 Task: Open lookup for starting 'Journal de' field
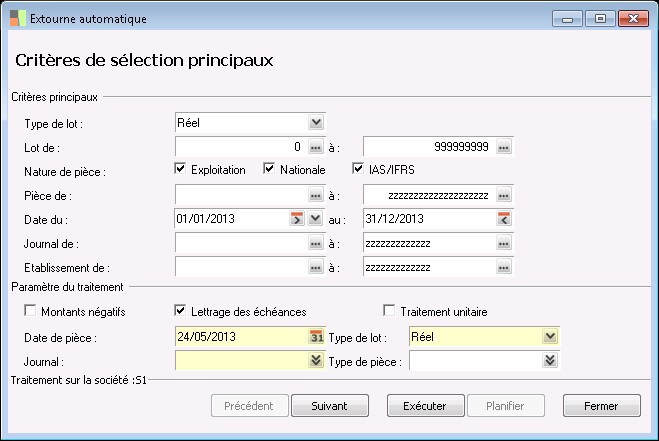[316, 243]
